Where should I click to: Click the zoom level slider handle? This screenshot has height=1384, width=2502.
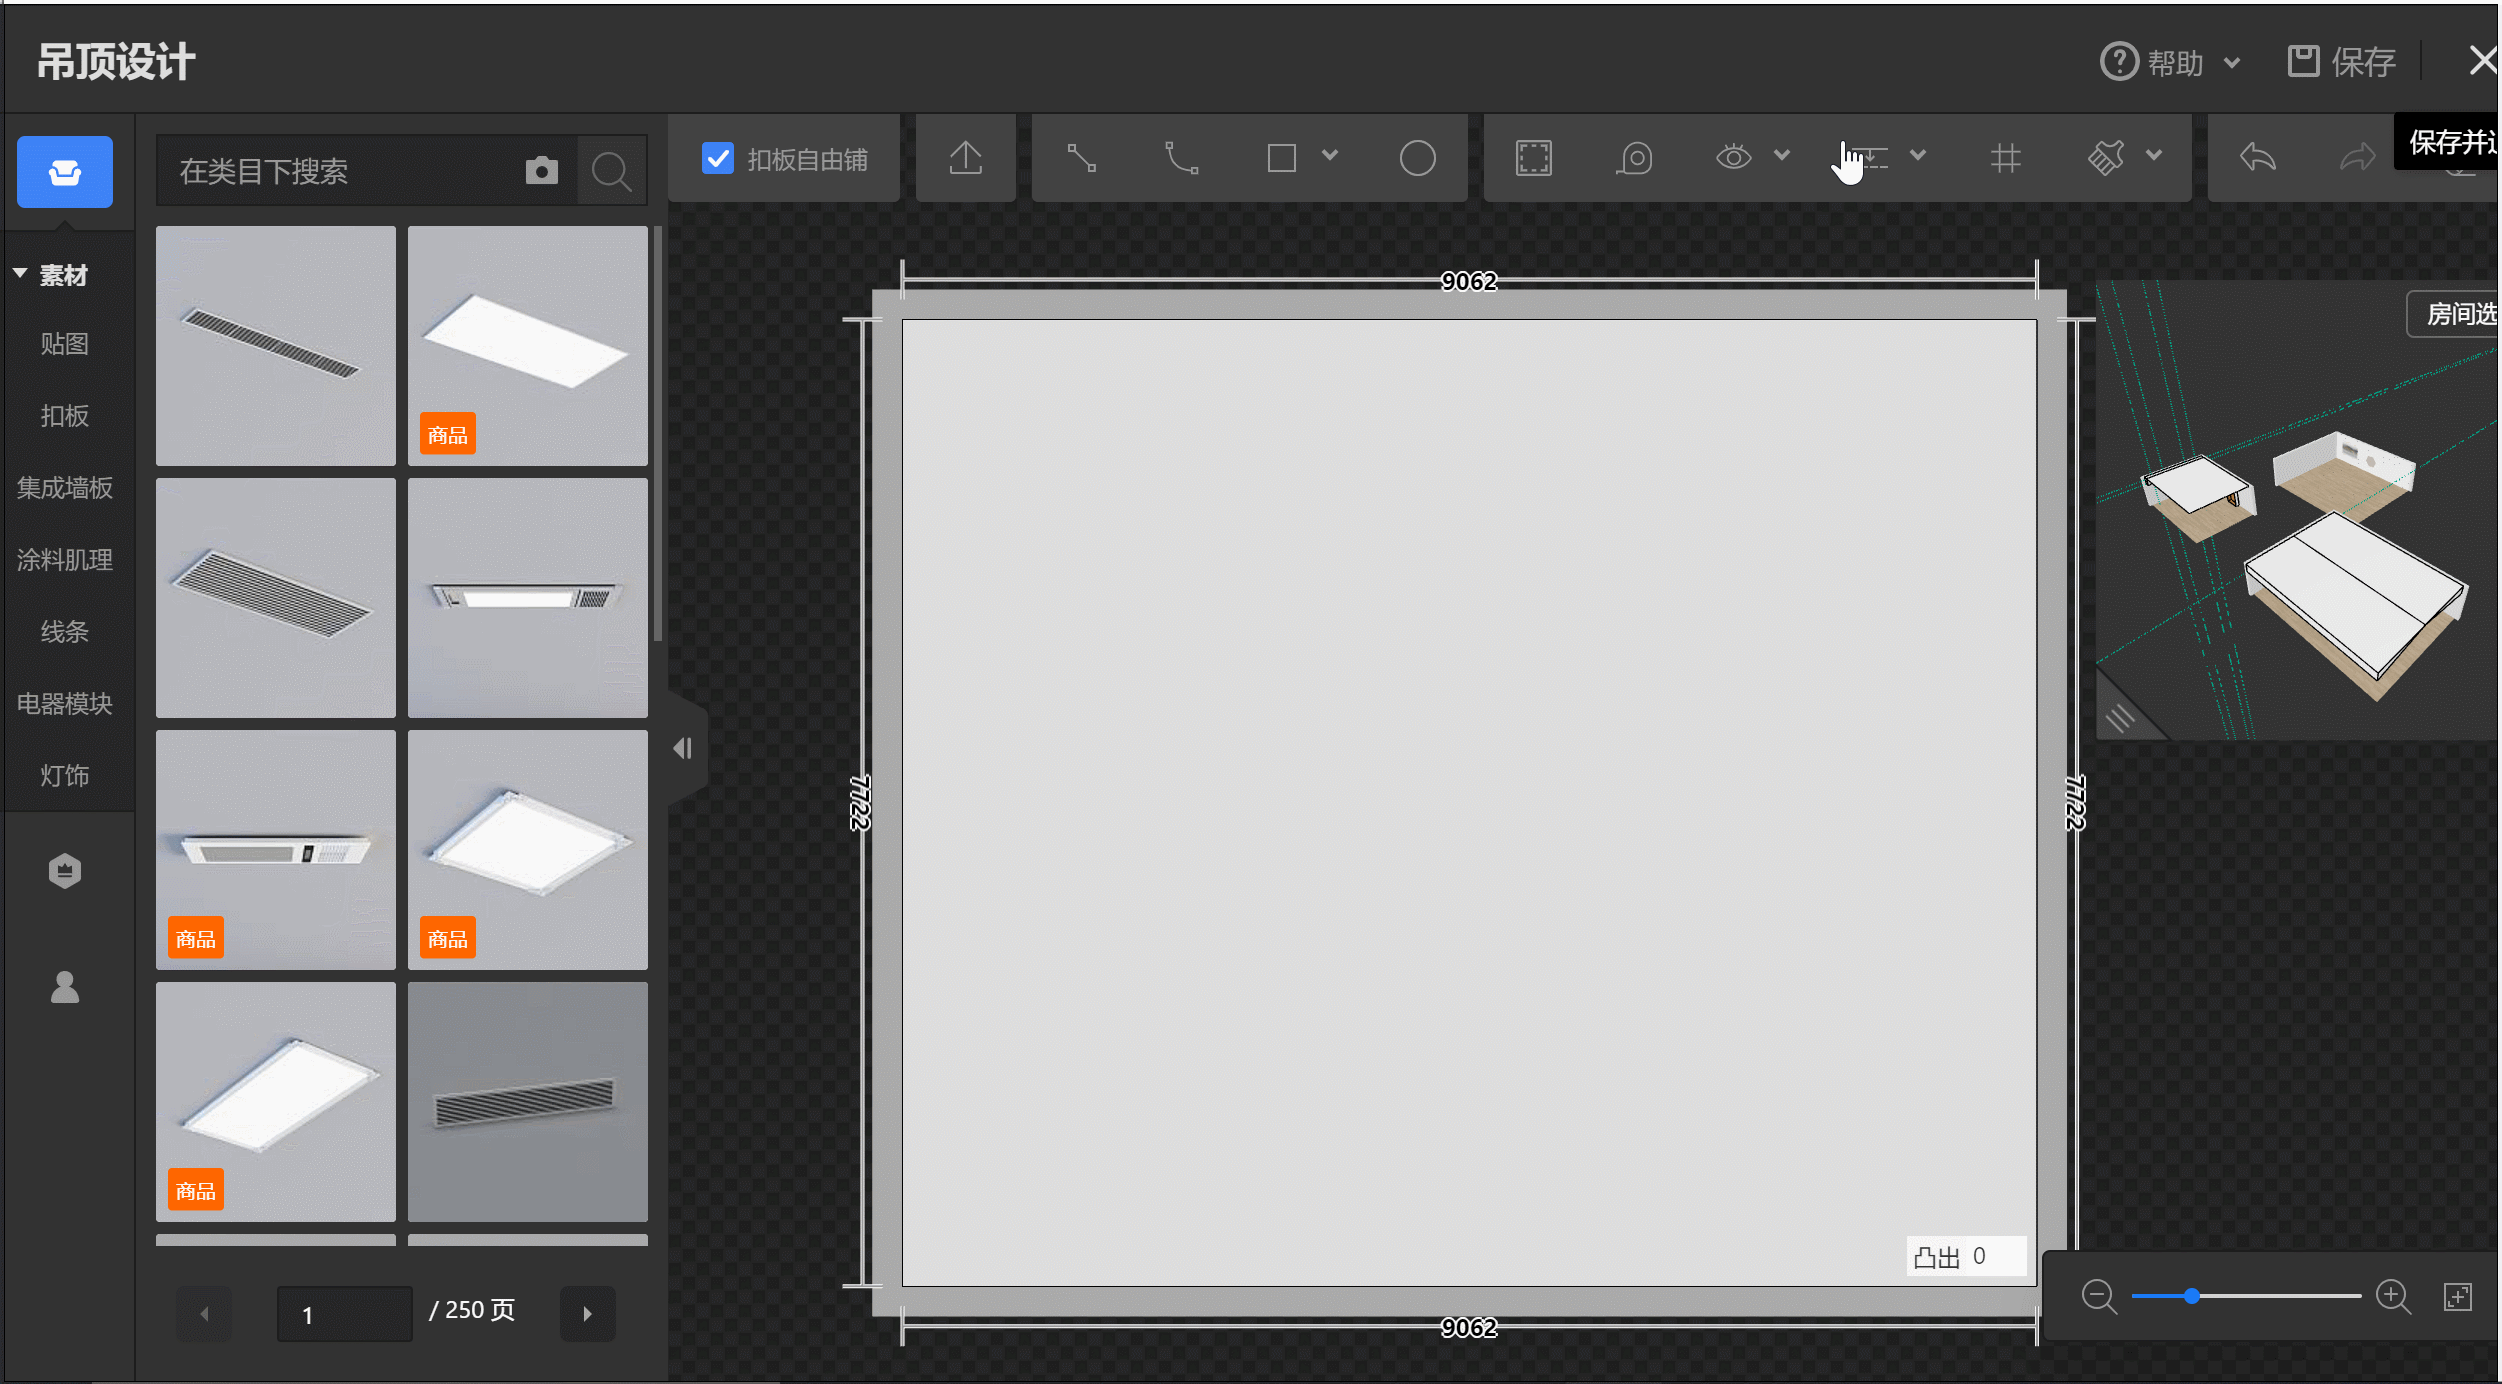pos(2191,1296)
